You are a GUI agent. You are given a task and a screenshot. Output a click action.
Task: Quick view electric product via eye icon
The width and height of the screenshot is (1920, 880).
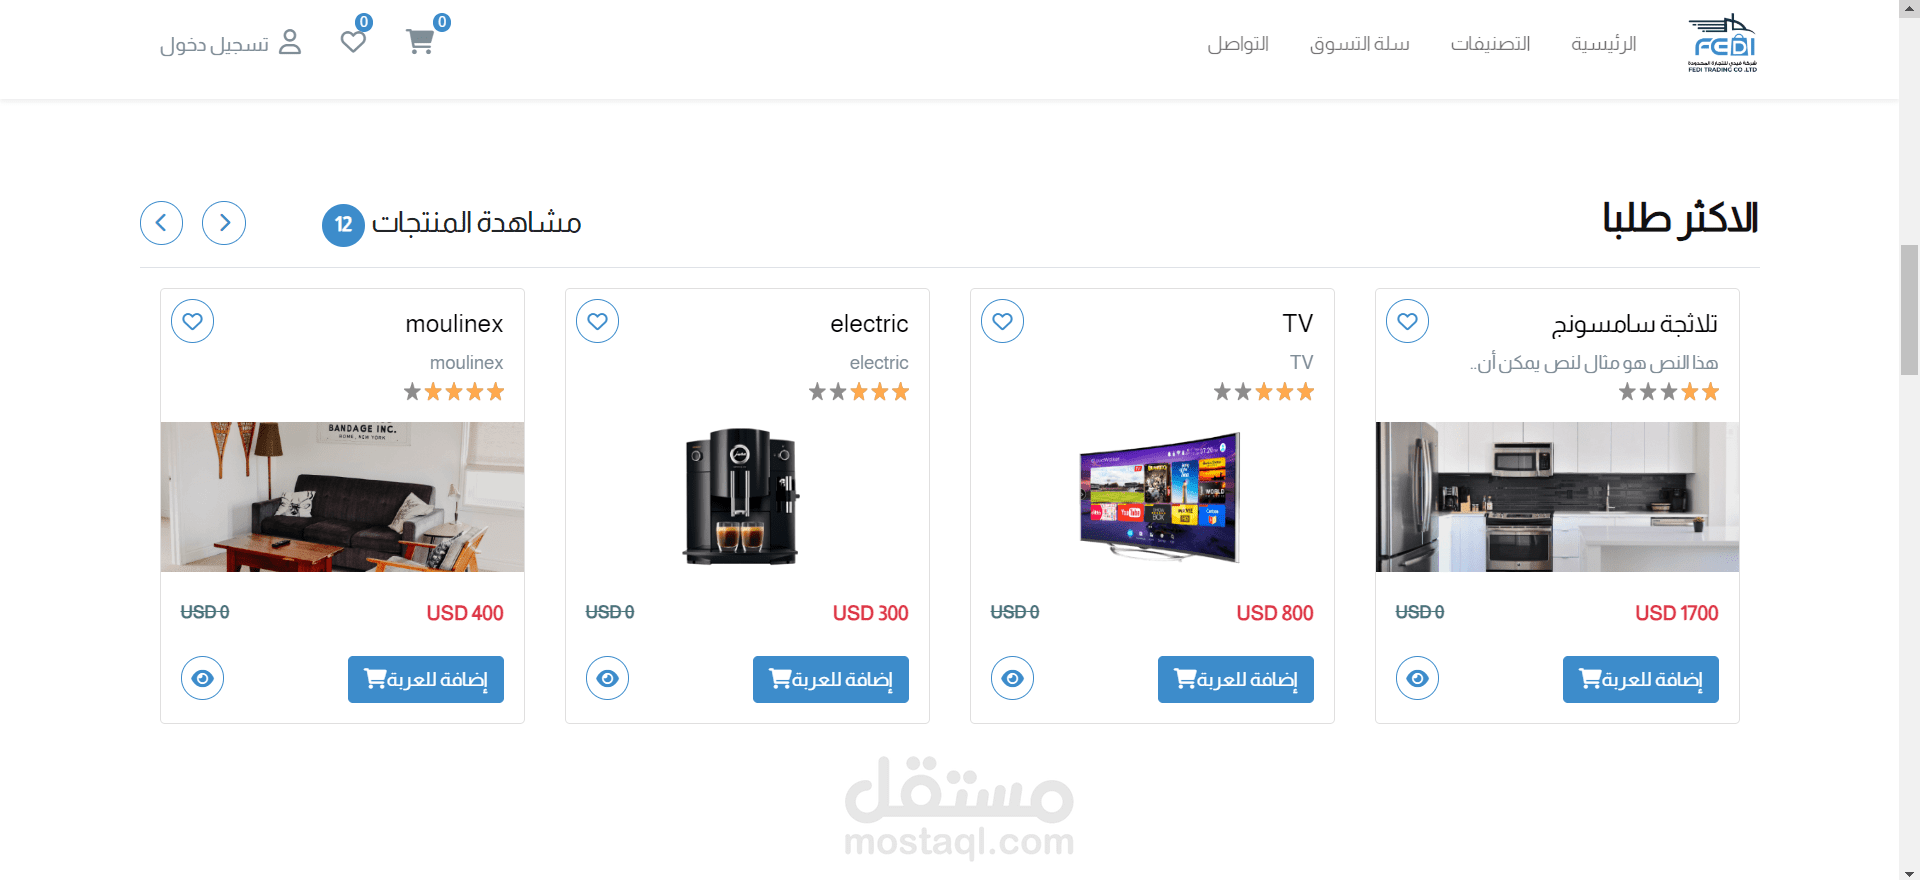coord(608,678)
